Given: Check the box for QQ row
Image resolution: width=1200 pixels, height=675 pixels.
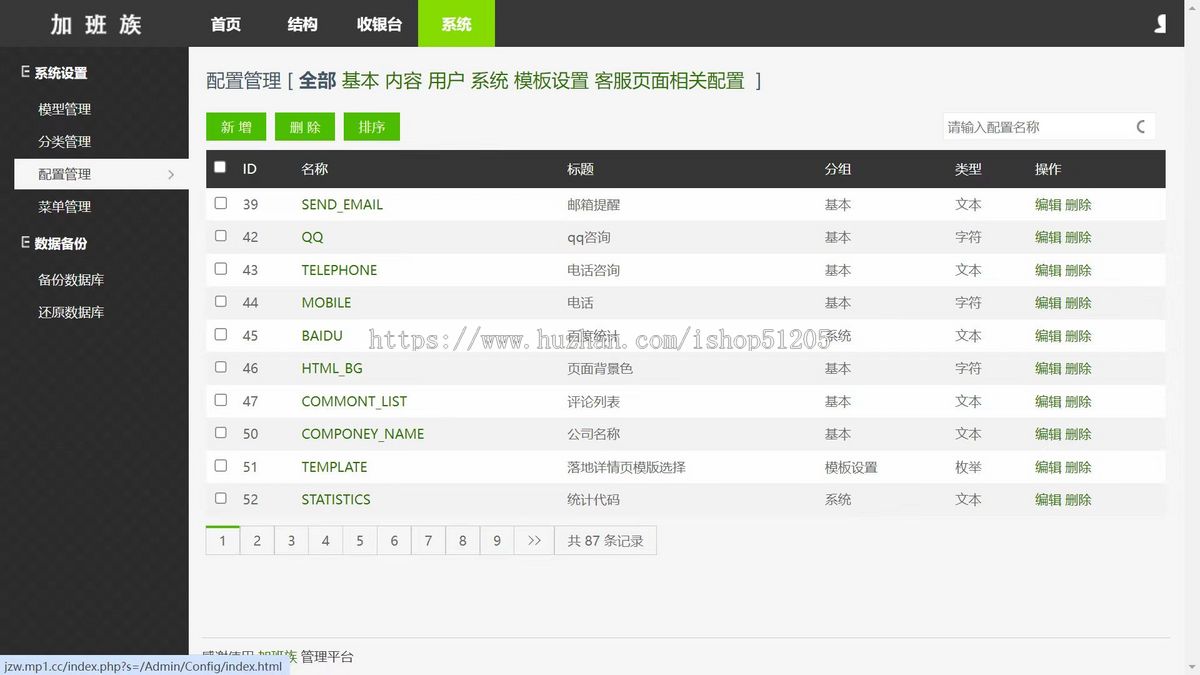Looking at the screenshot, I should [x=220, y=236].
